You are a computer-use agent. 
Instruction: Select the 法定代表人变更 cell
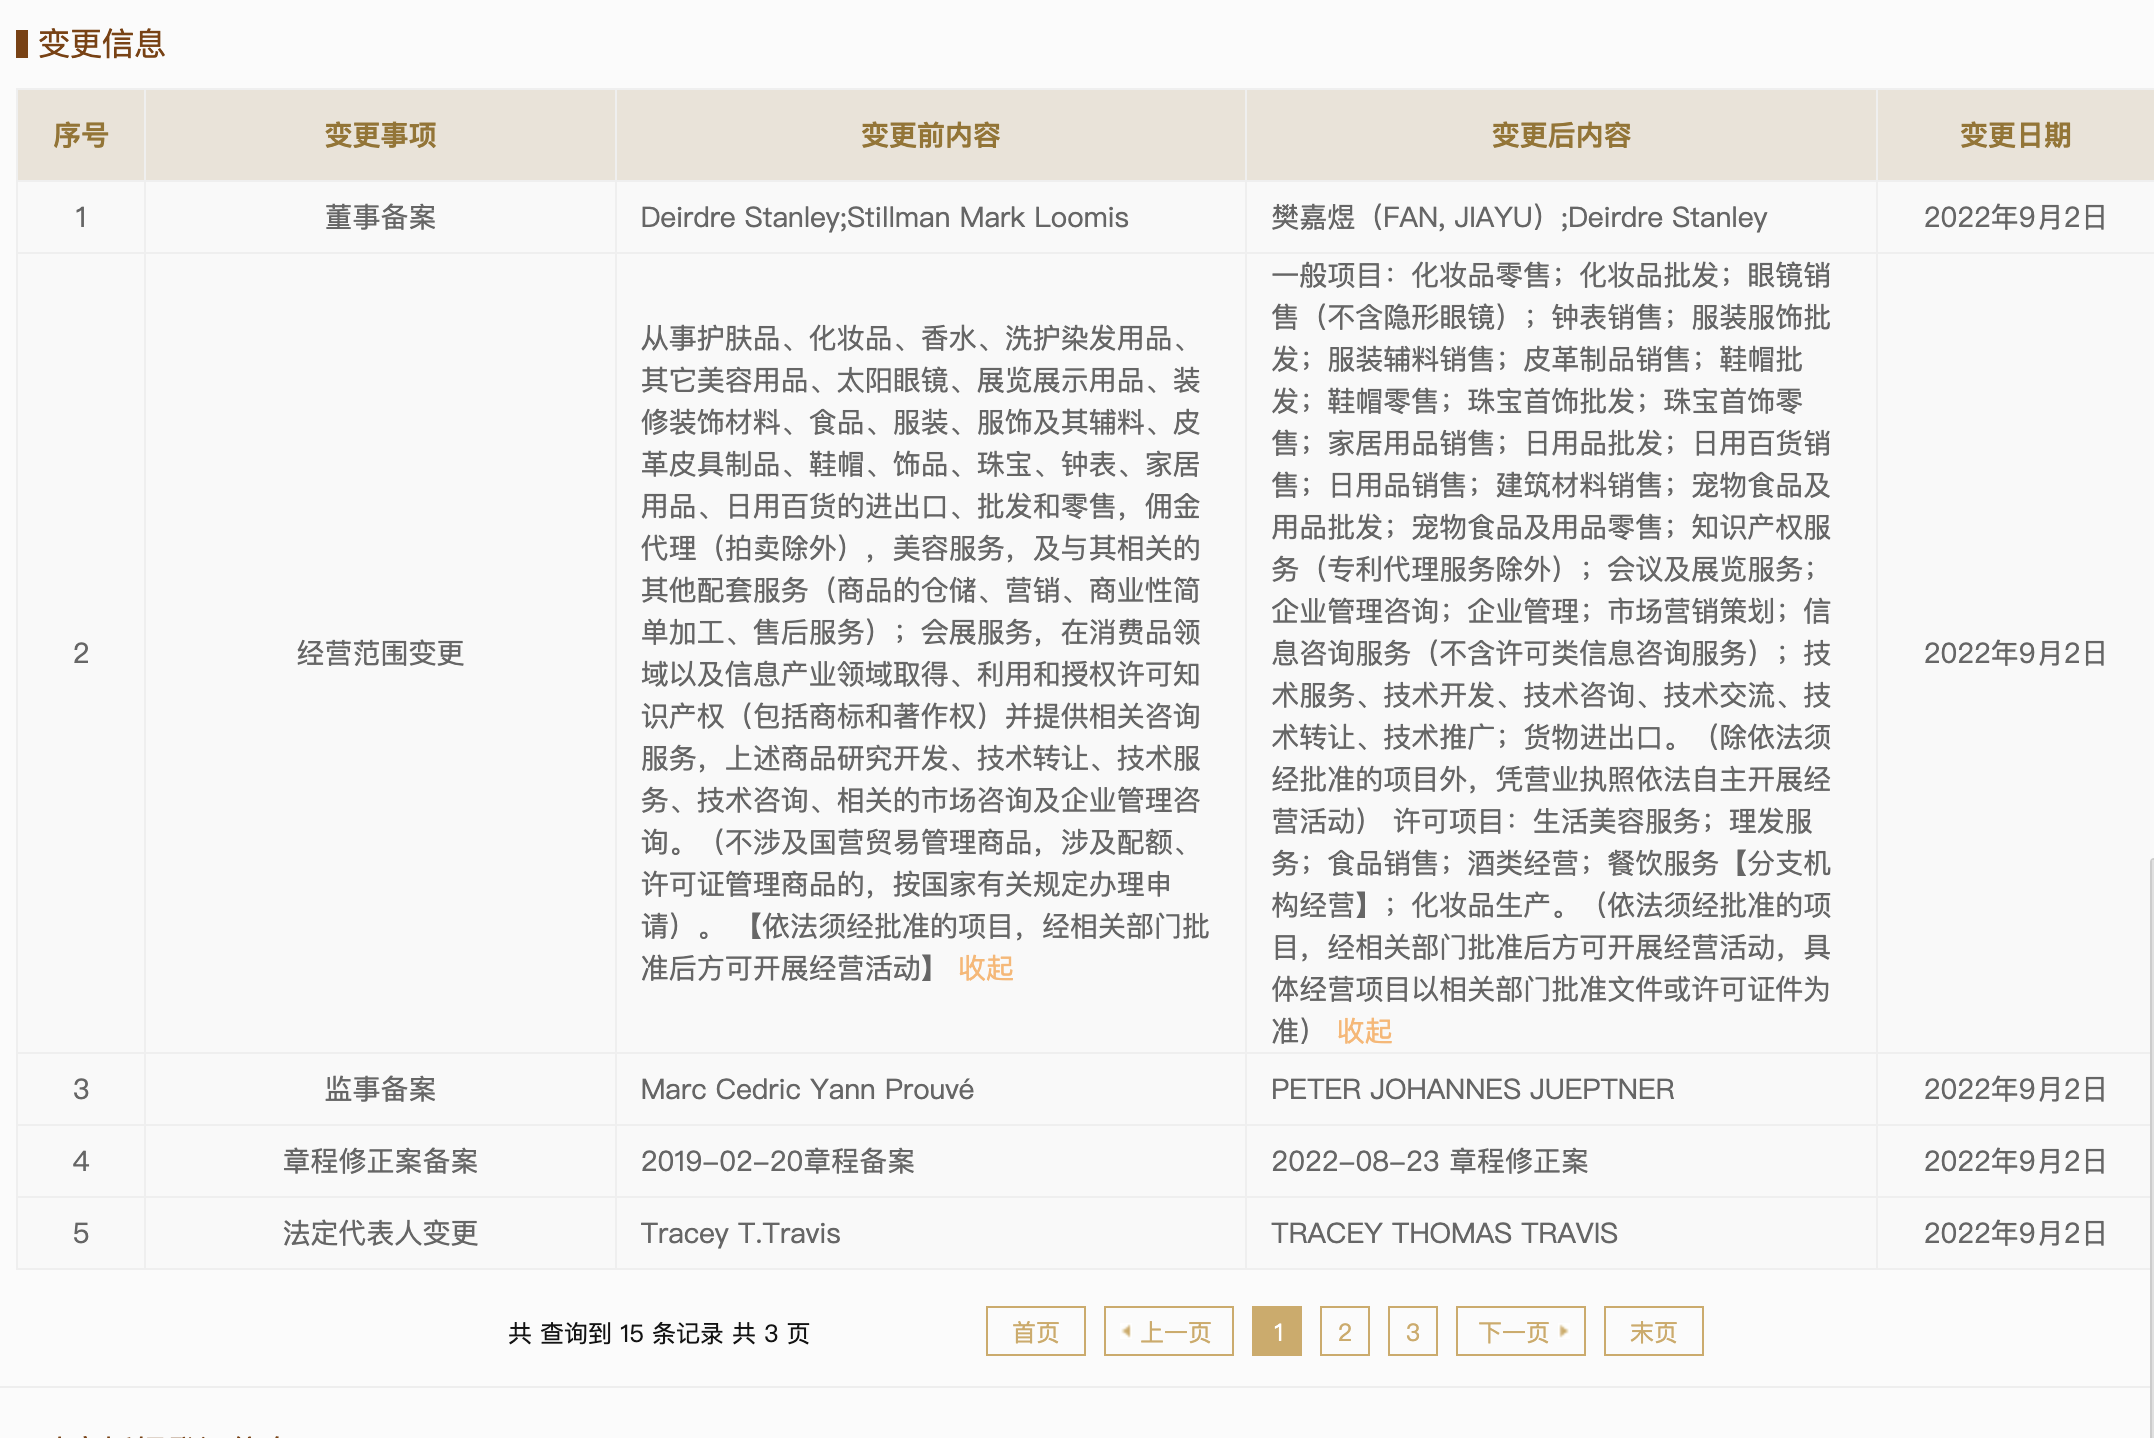point(380,1233)
